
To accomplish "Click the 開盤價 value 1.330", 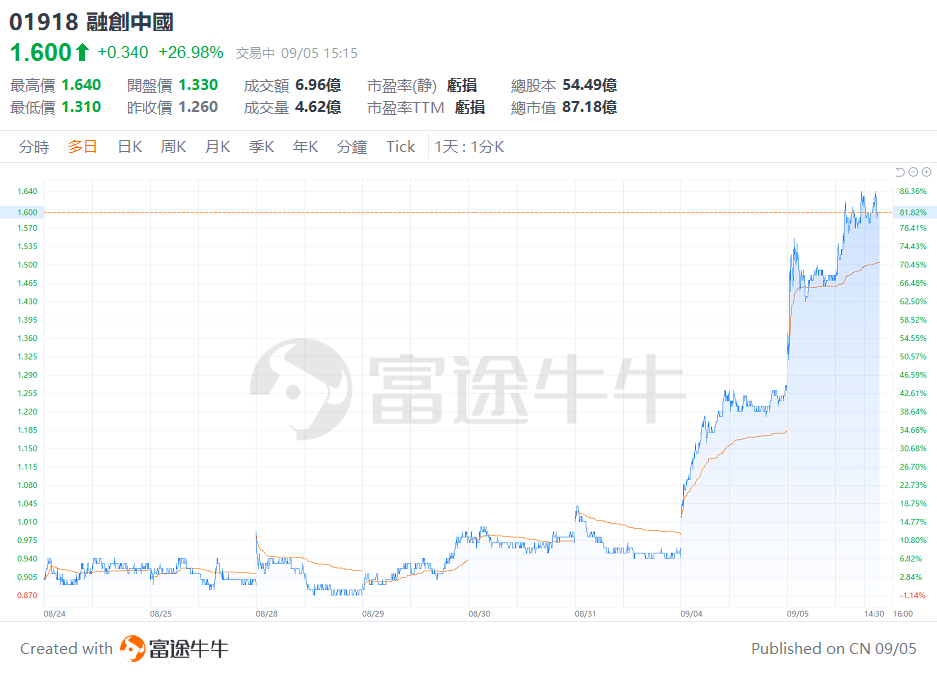I will [x=198, y=85].
